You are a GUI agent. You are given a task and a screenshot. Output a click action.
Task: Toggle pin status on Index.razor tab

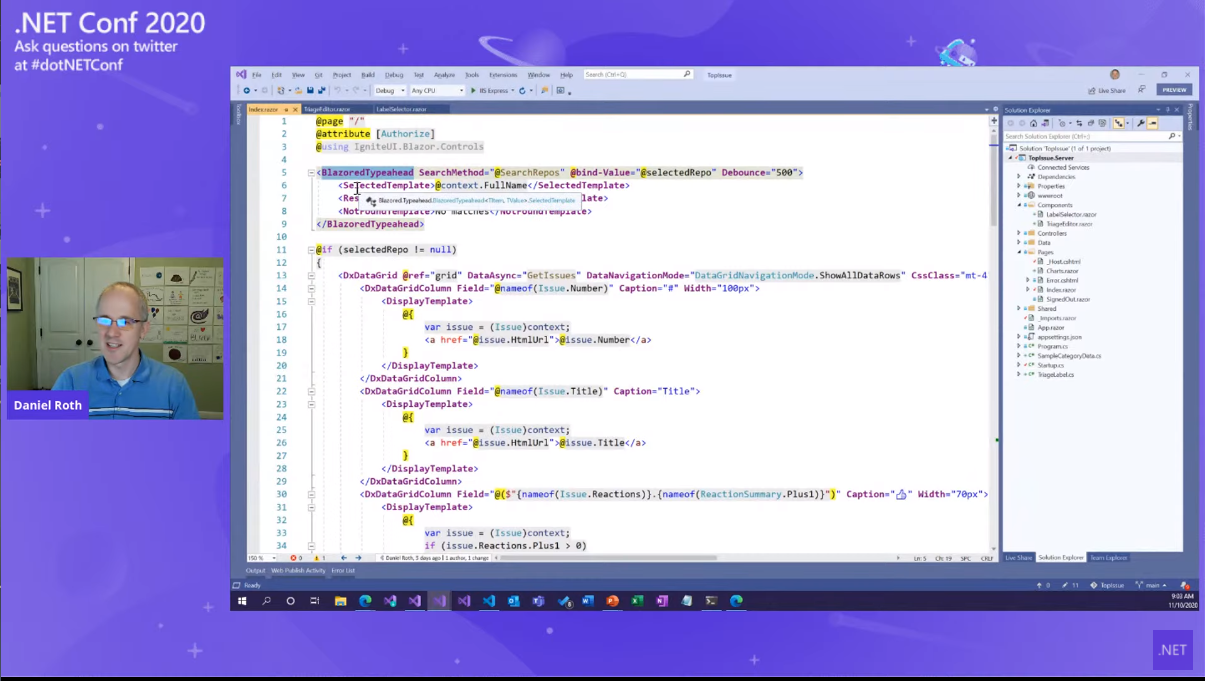pos(286,109)
